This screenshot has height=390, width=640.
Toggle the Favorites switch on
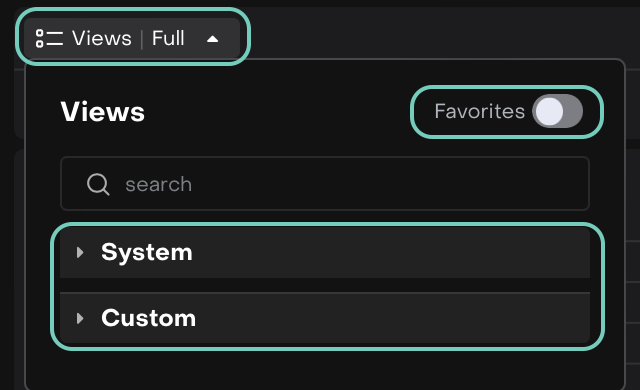tap(557, 111)
